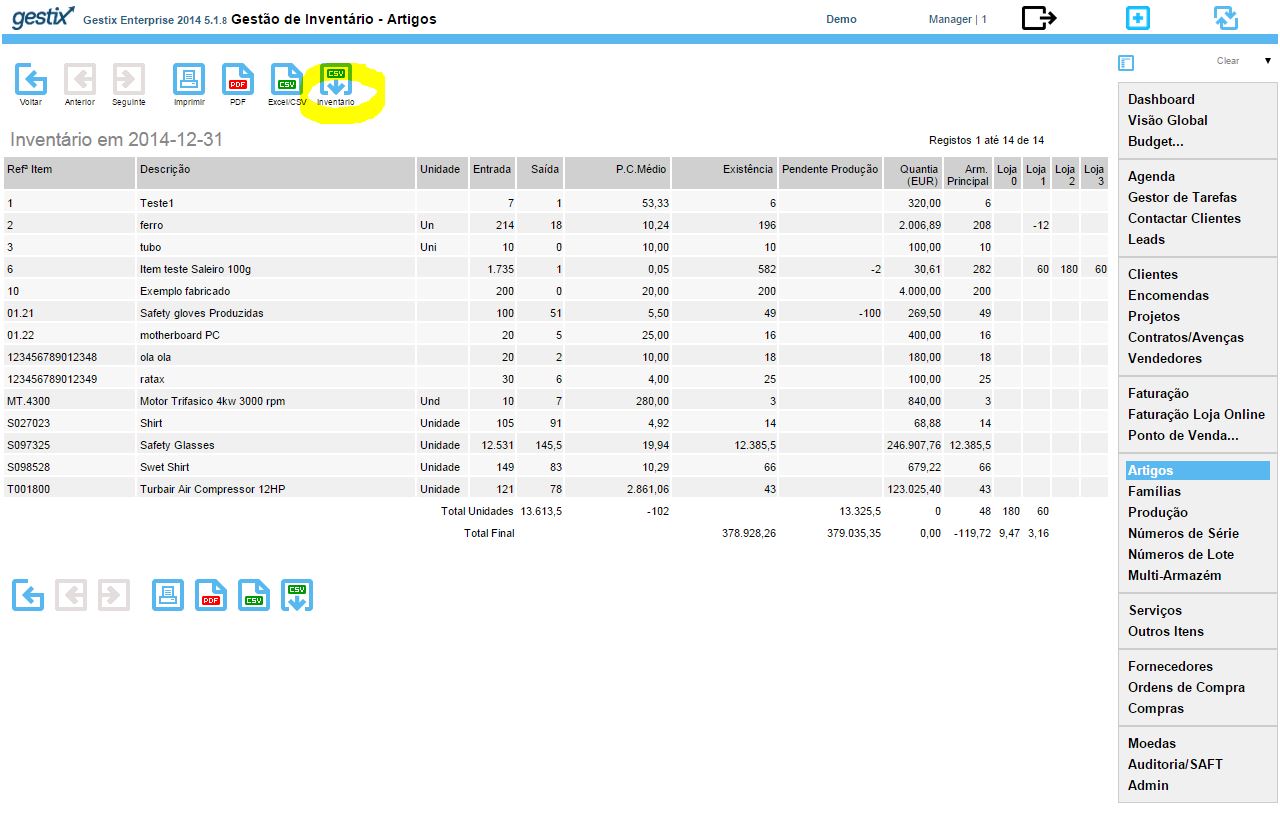Viewport: 1280px width, 815px height.
Task: Open Gestor de Tarefas menu item
Action: click(1182, 197)
